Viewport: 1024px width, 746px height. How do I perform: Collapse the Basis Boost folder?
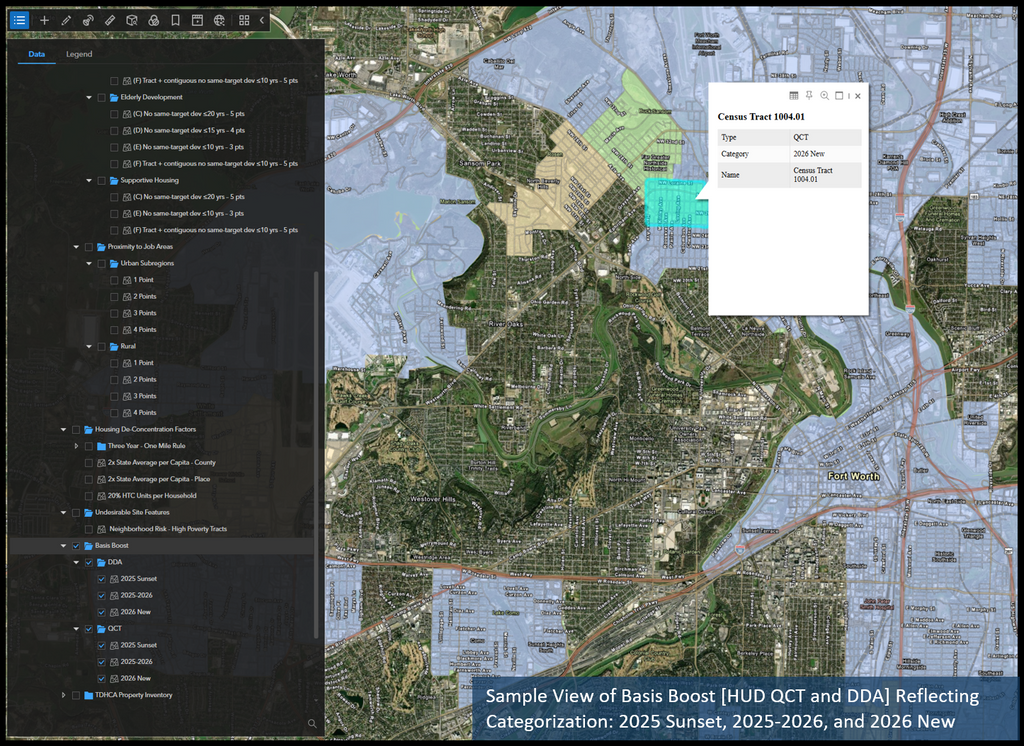(63, 545)
